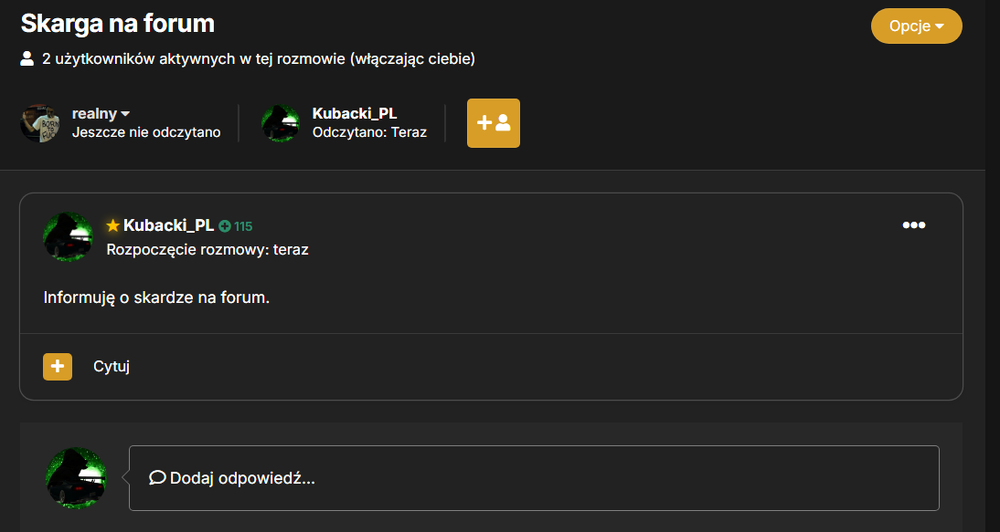Open Kubacki_PL profile link in post header

168,225
